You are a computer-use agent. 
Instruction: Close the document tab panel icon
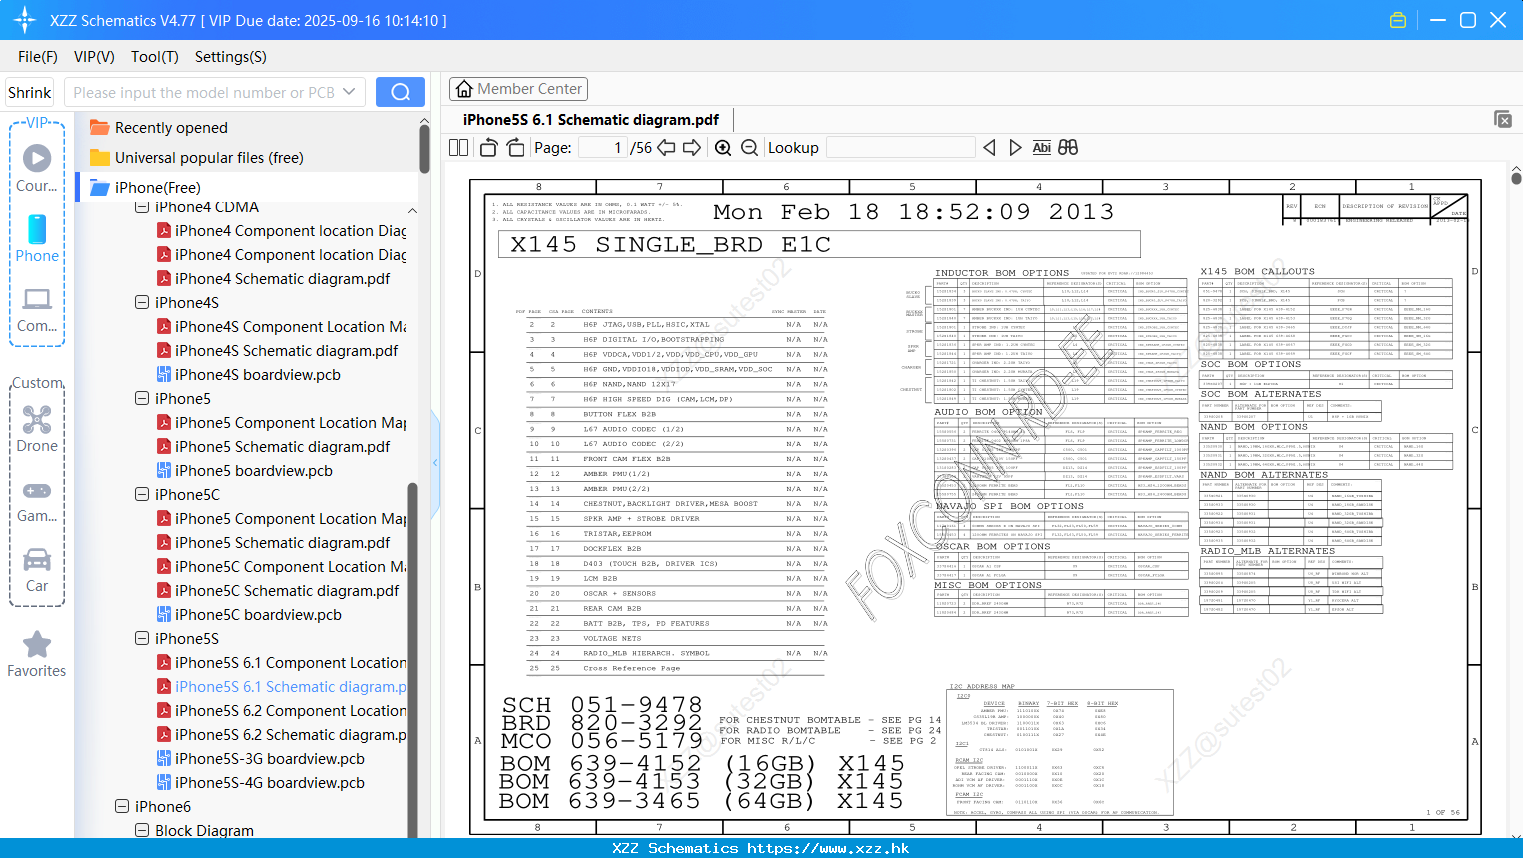1503,119
